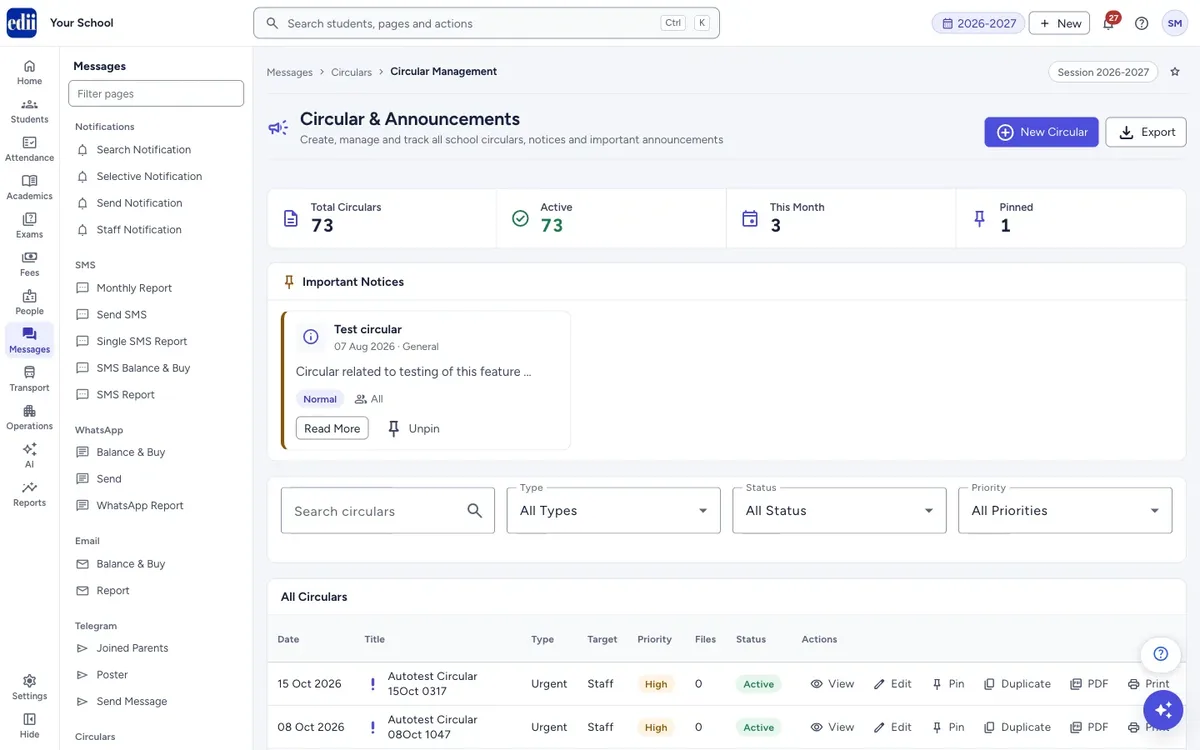
Task: Pin the Autotest Circular 15Oct 0317 row
Action: click(948, 684)
